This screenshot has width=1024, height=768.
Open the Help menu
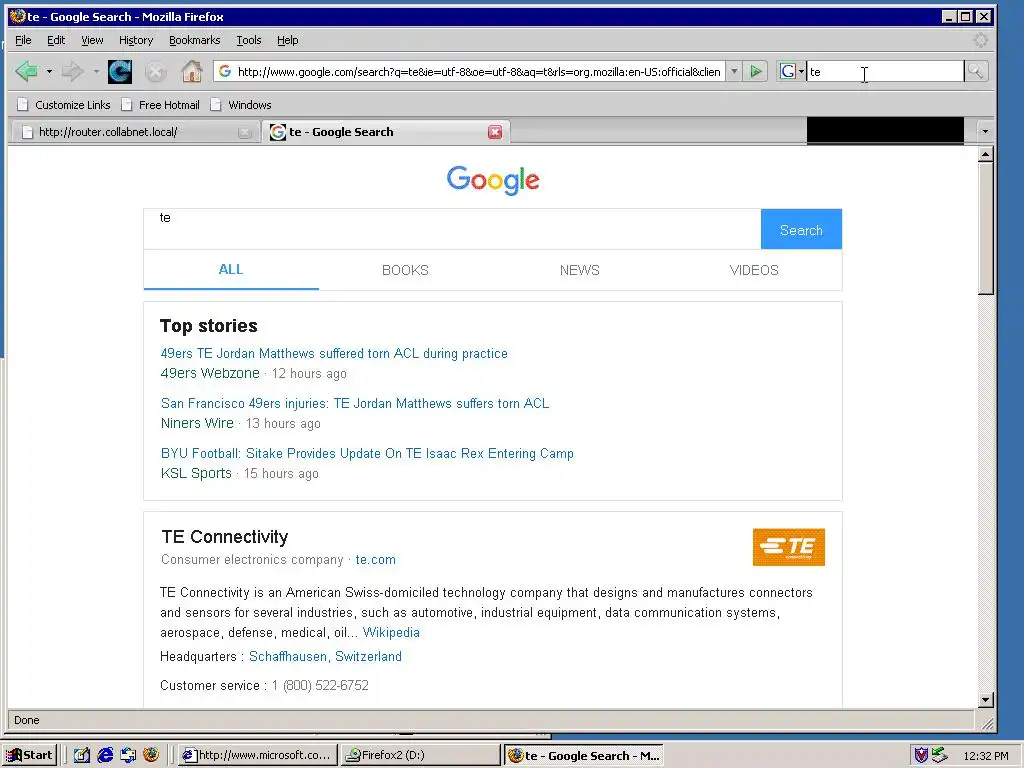tap(287, 40)
